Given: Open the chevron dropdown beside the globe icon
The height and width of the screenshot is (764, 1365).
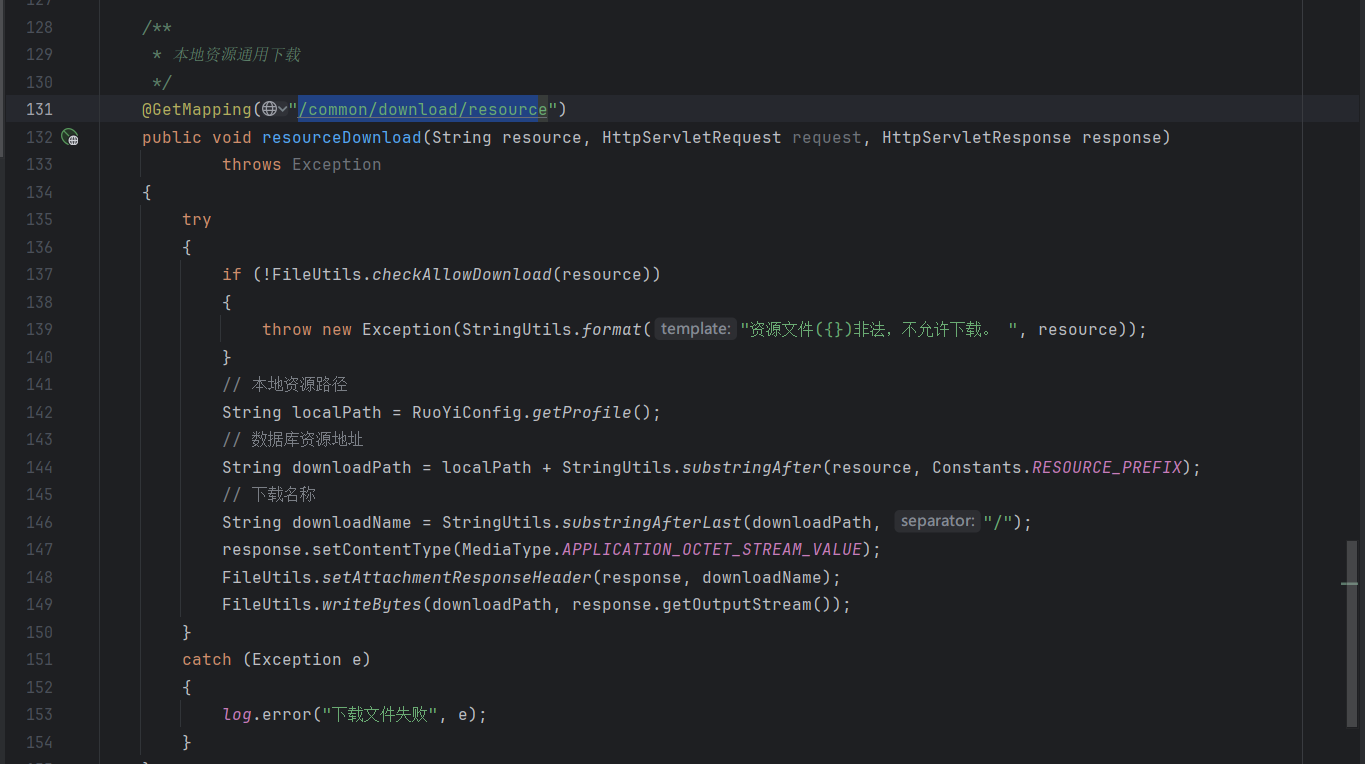Looking at the screenshot, I should (x=283, y=109).
